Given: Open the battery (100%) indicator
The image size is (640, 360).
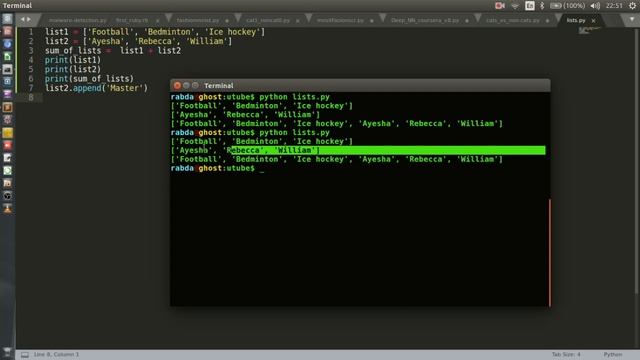Looking at the screenshot, I should (567, 6).
